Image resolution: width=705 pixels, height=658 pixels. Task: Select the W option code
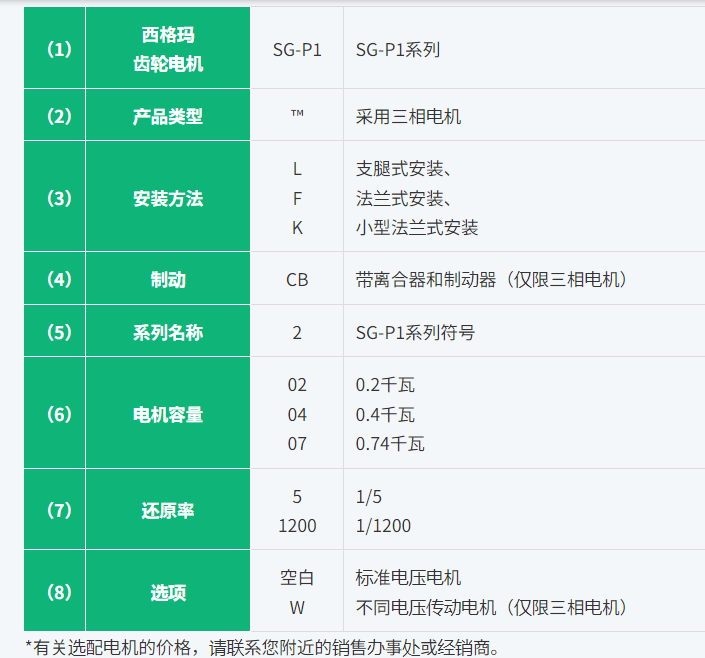coord(297,608)
